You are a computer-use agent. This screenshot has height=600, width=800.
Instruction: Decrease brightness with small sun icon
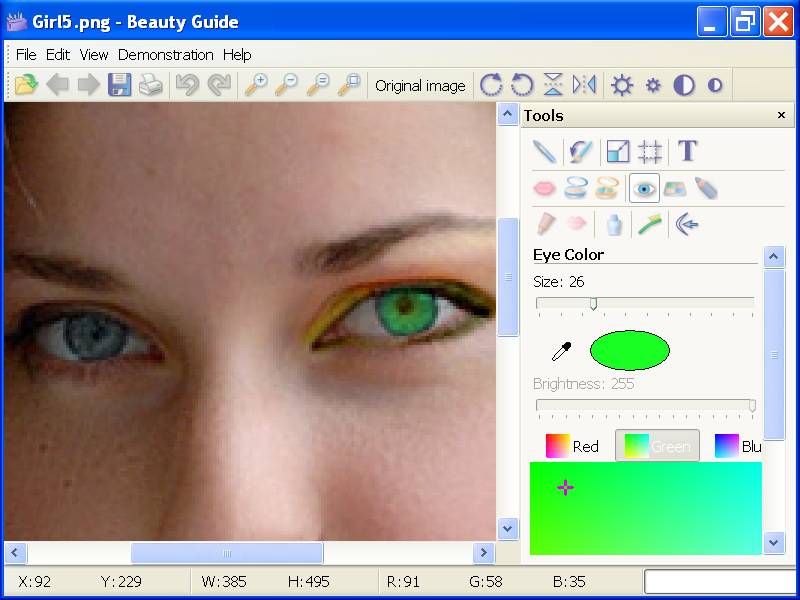pos(653,85)
